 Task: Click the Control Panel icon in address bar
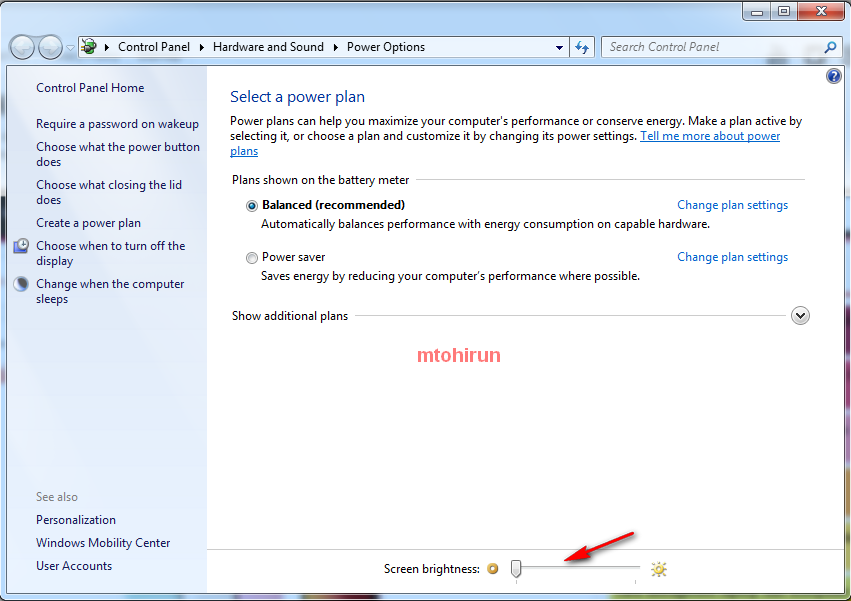point(90,47)
